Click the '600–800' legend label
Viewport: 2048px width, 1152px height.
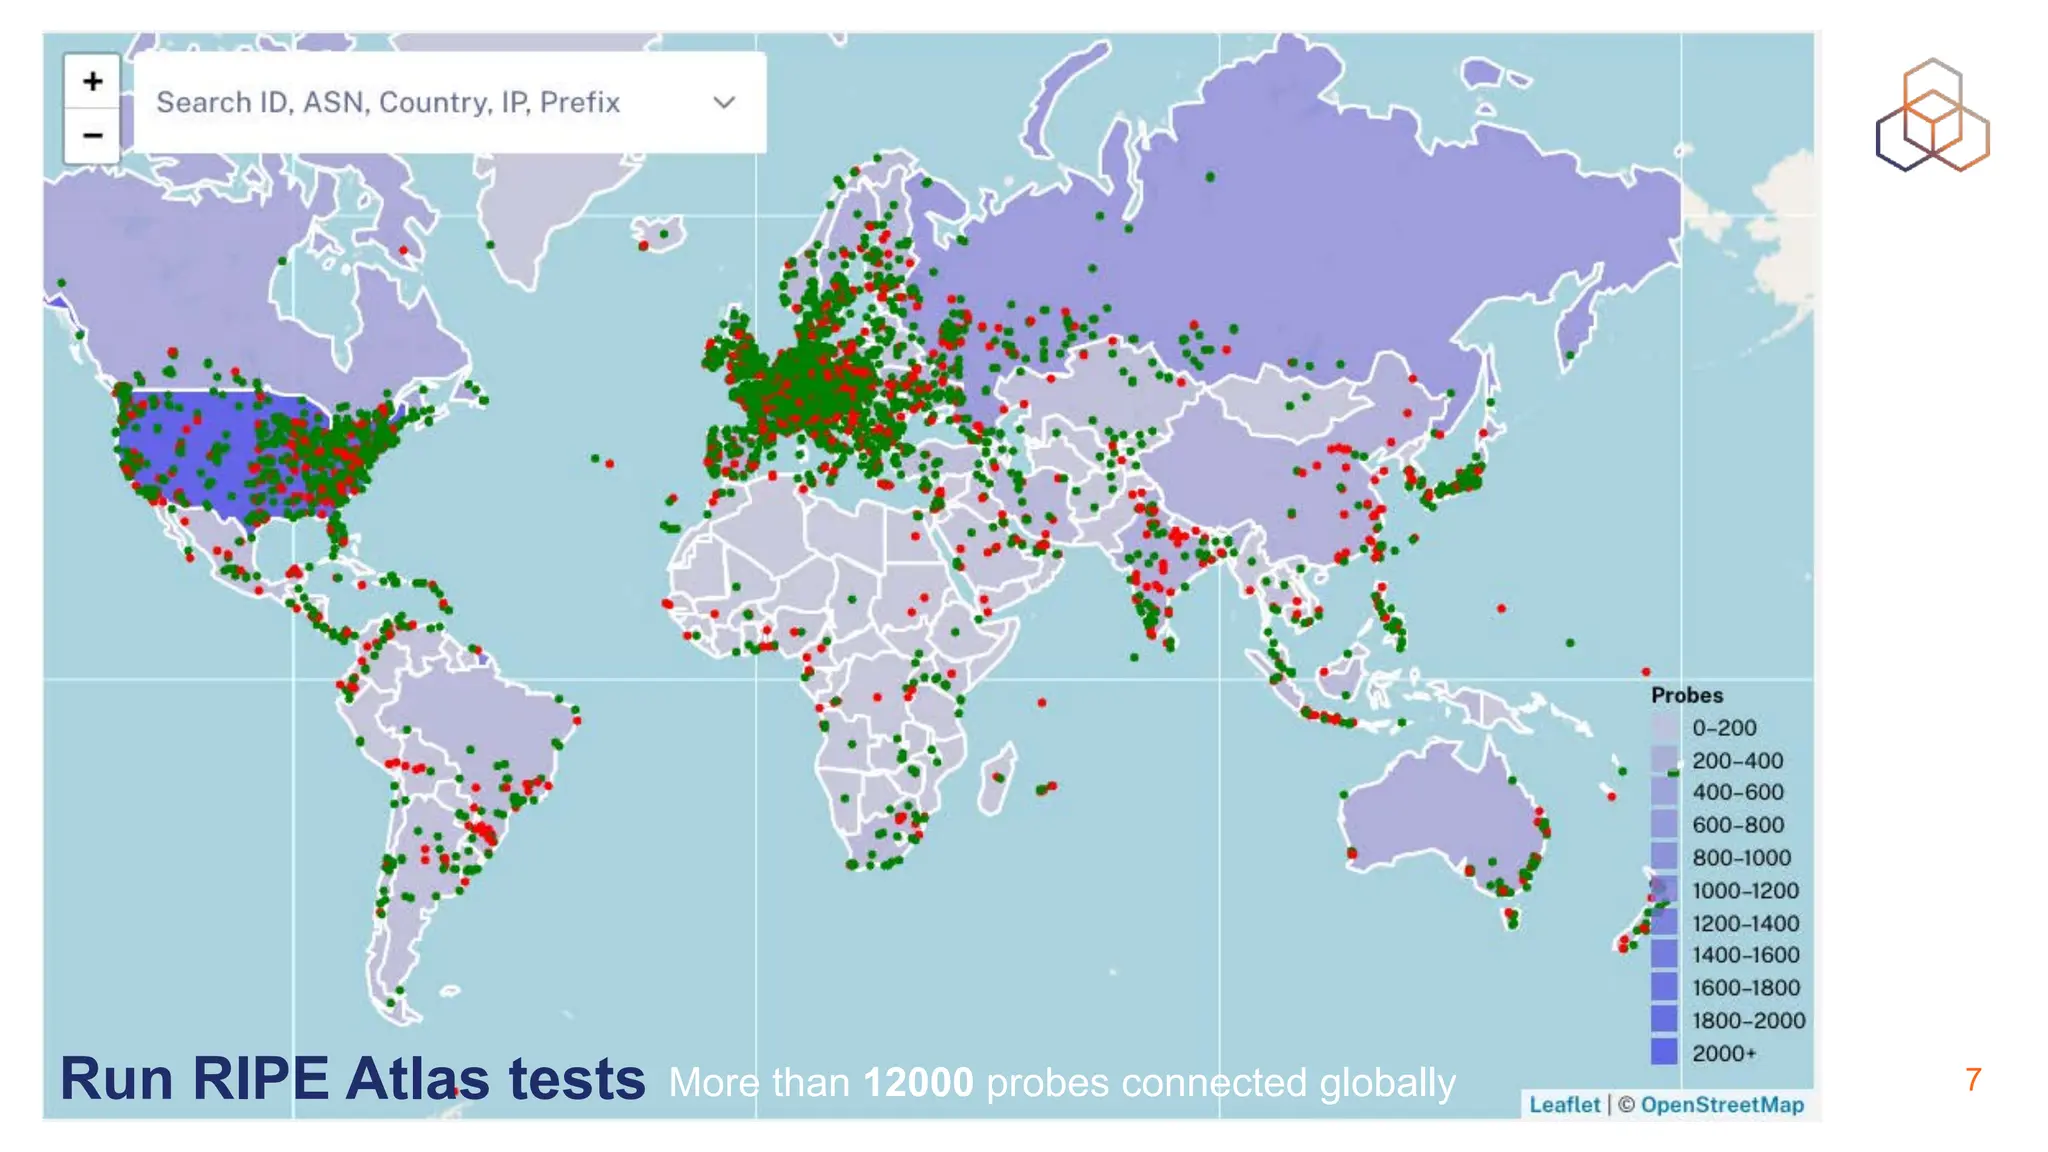click(1738, 825)
